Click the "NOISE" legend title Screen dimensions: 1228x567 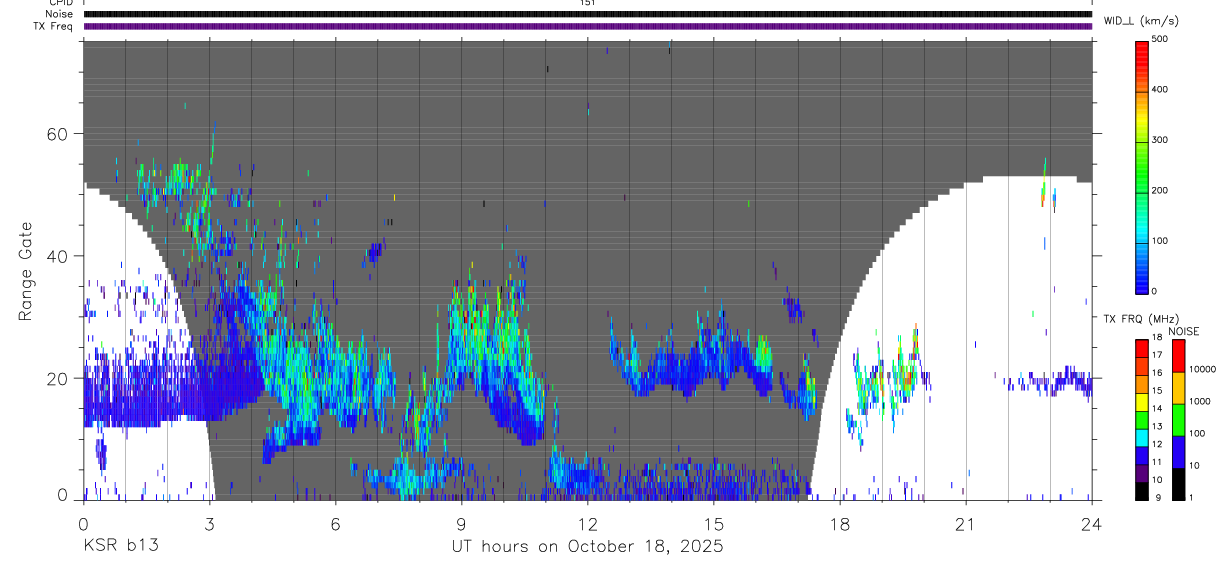pyautogui.click(x=1183, y=331)
